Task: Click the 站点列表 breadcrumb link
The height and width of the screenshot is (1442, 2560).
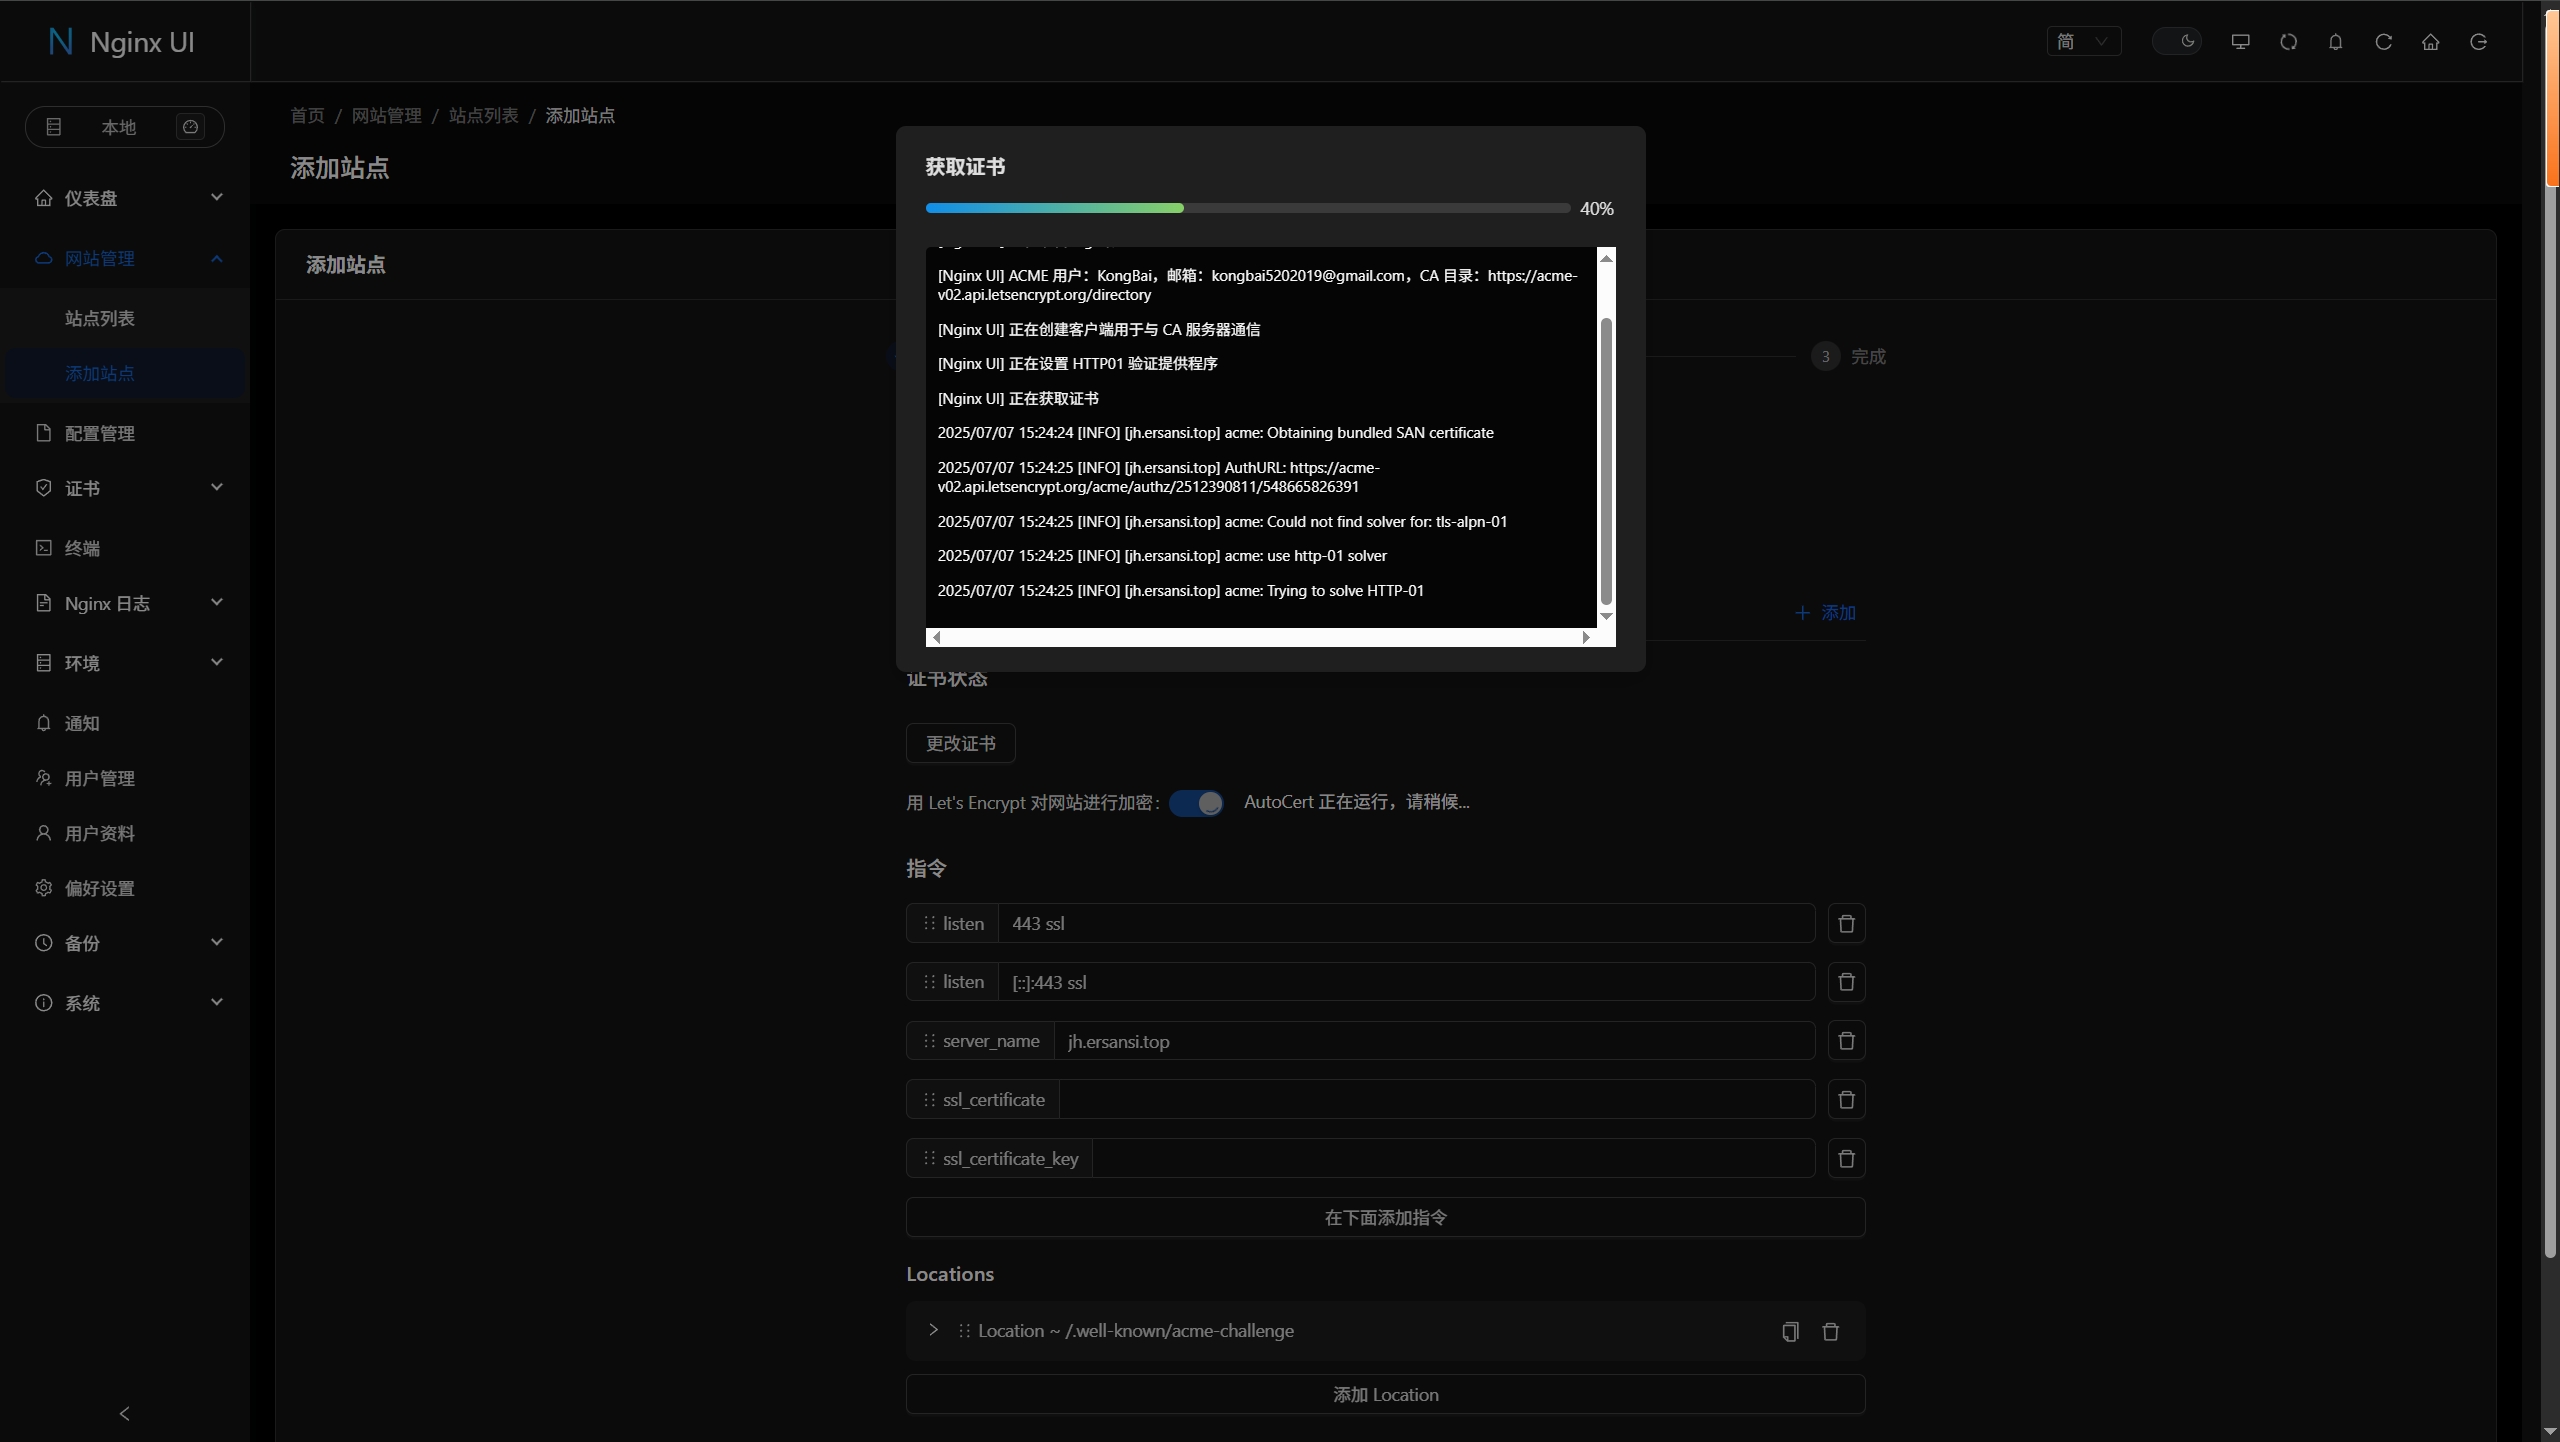Action: 483,115
